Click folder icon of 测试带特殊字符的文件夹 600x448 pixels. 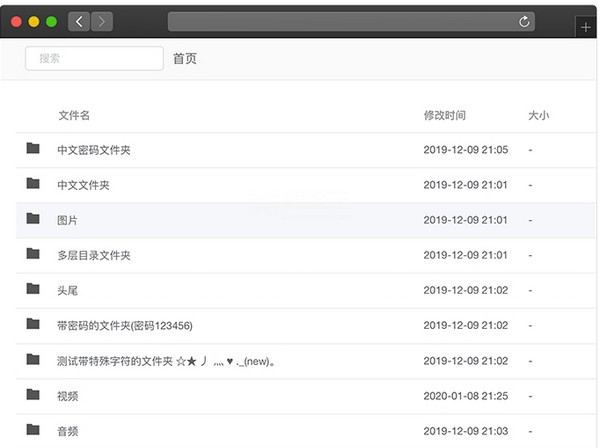tap(33, 359)
